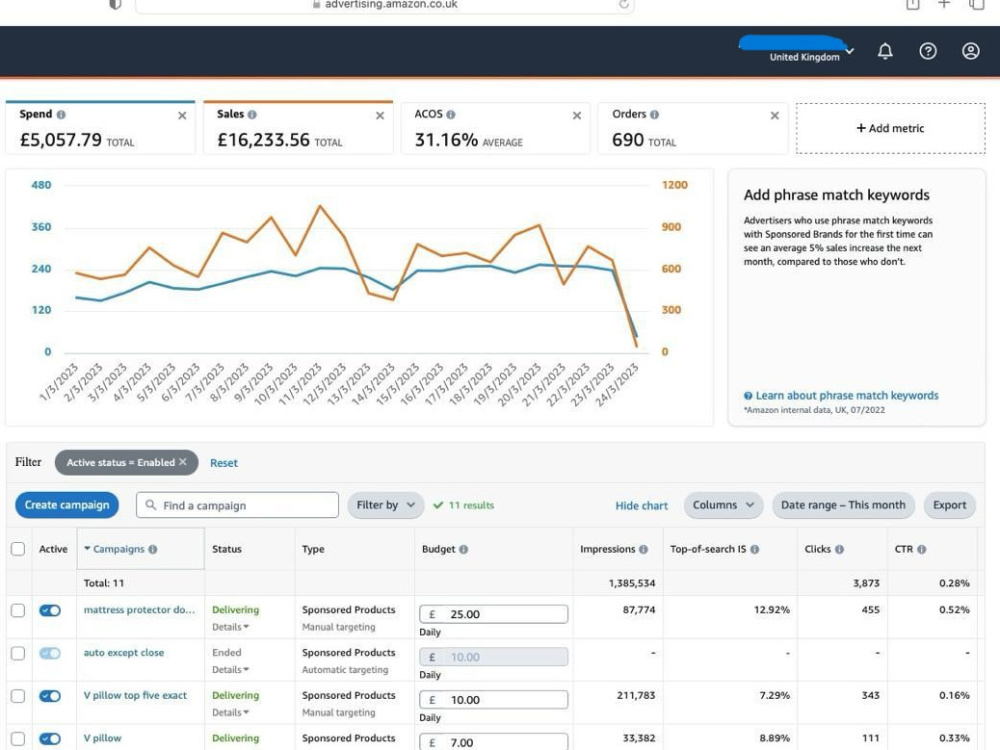
Task: Click the Orders info icon
Action: 654,115
